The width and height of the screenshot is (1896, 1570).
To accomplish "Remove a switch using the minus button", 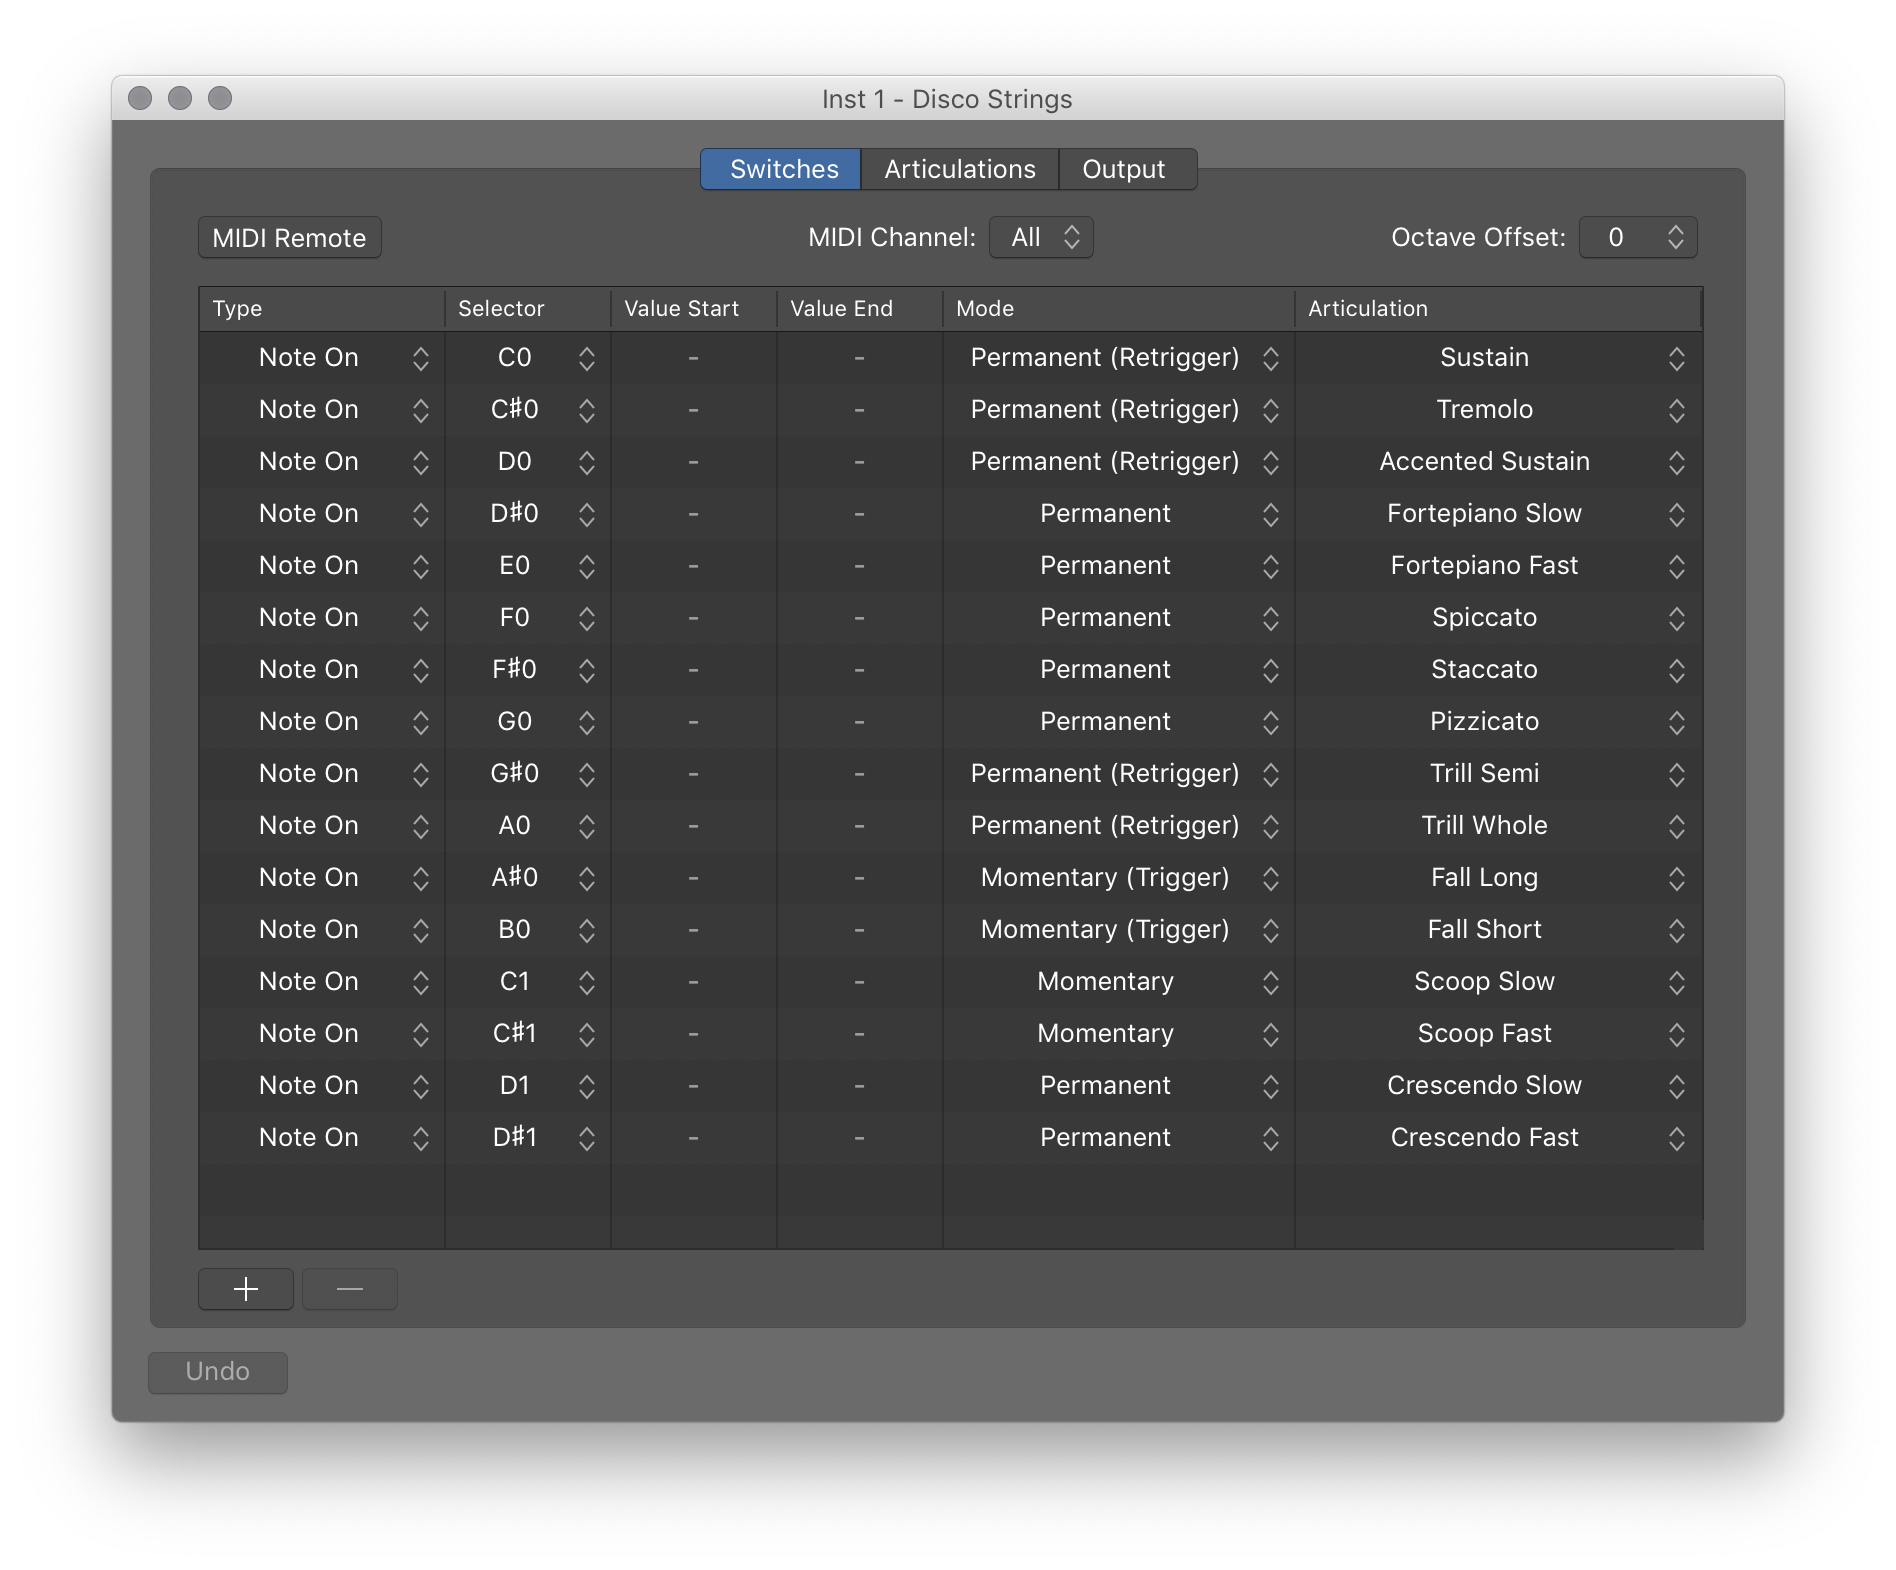I will (349, 1289).
